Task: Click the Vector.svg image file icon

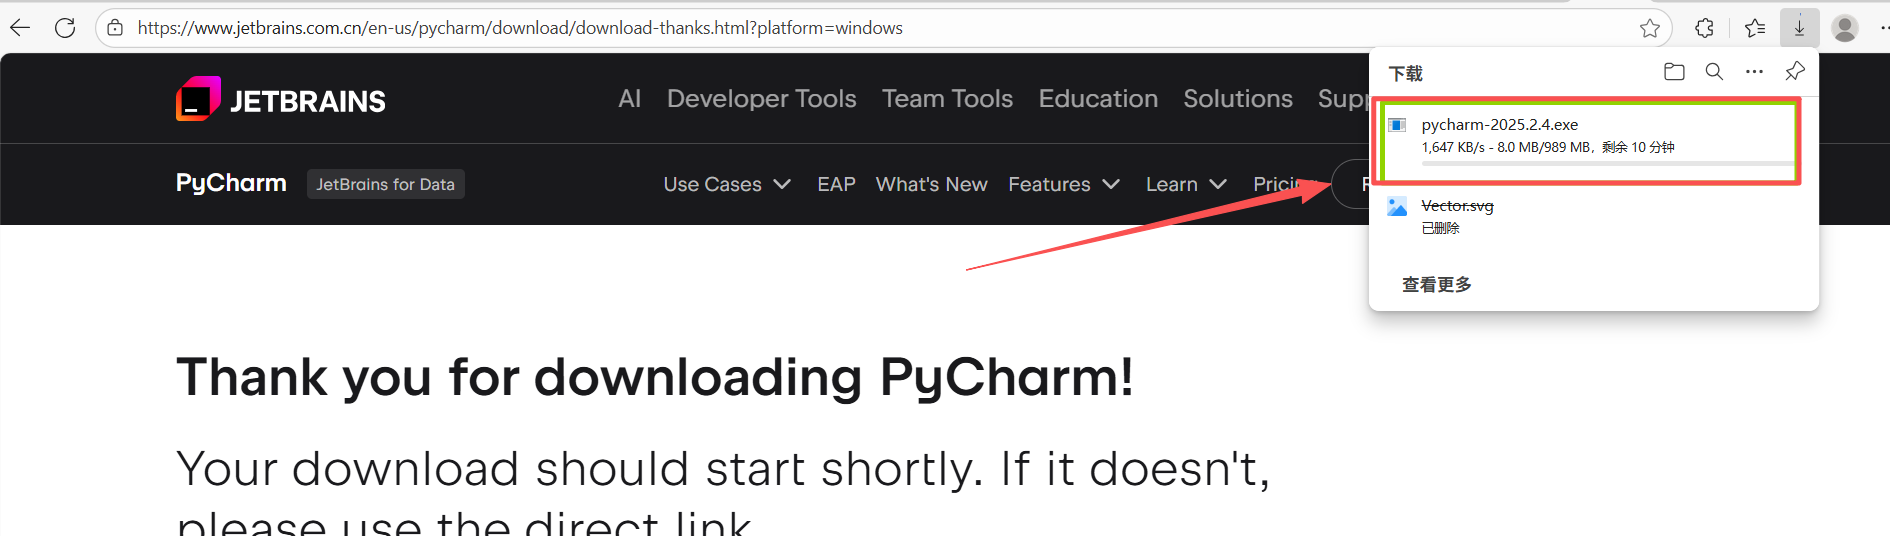Action: (x=1397, y=206)
